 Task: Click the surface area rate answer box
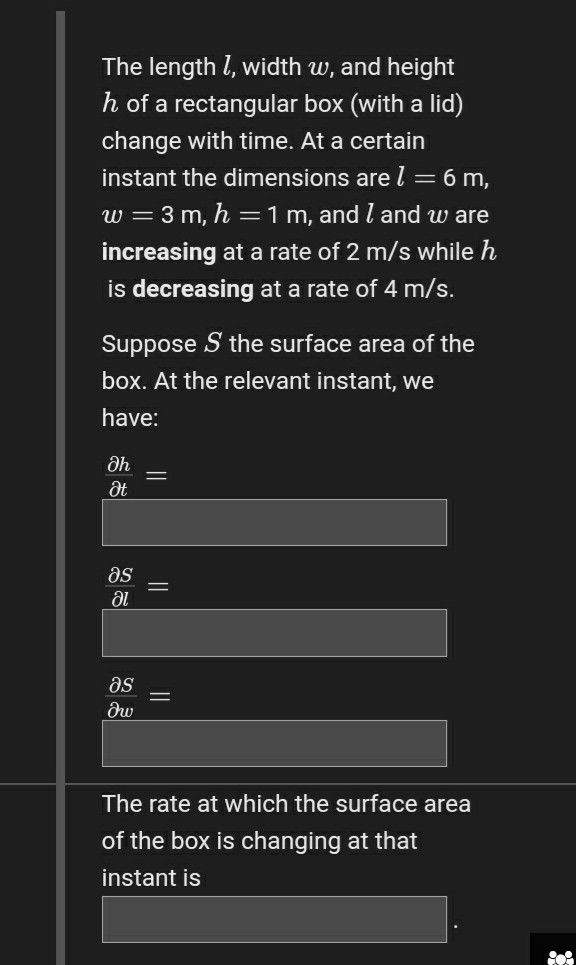click(274, 919)
